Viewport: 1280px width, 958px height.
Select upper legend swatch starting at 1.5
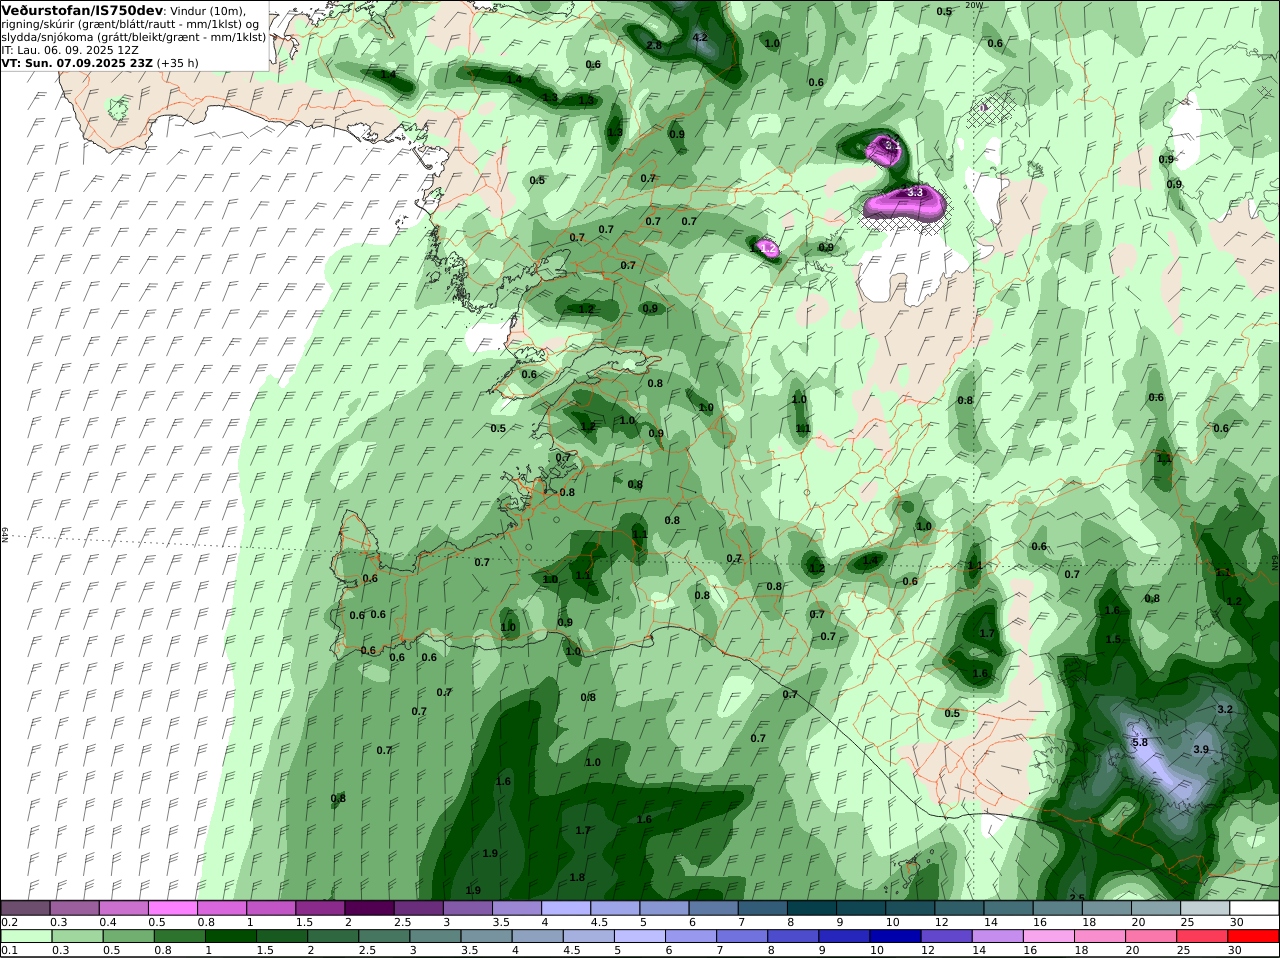320,908
